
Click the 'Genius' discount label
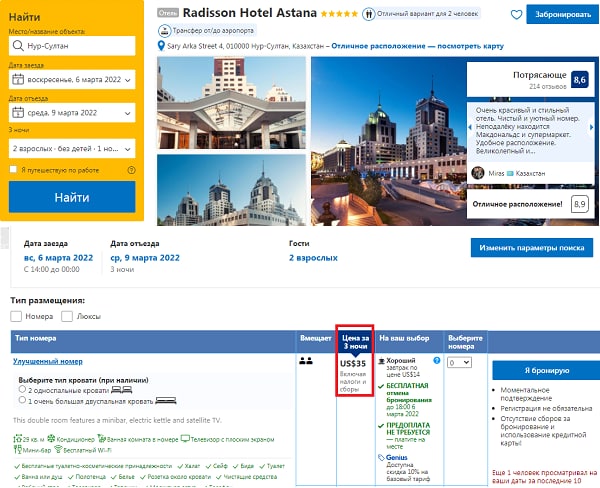click(397, 458)
